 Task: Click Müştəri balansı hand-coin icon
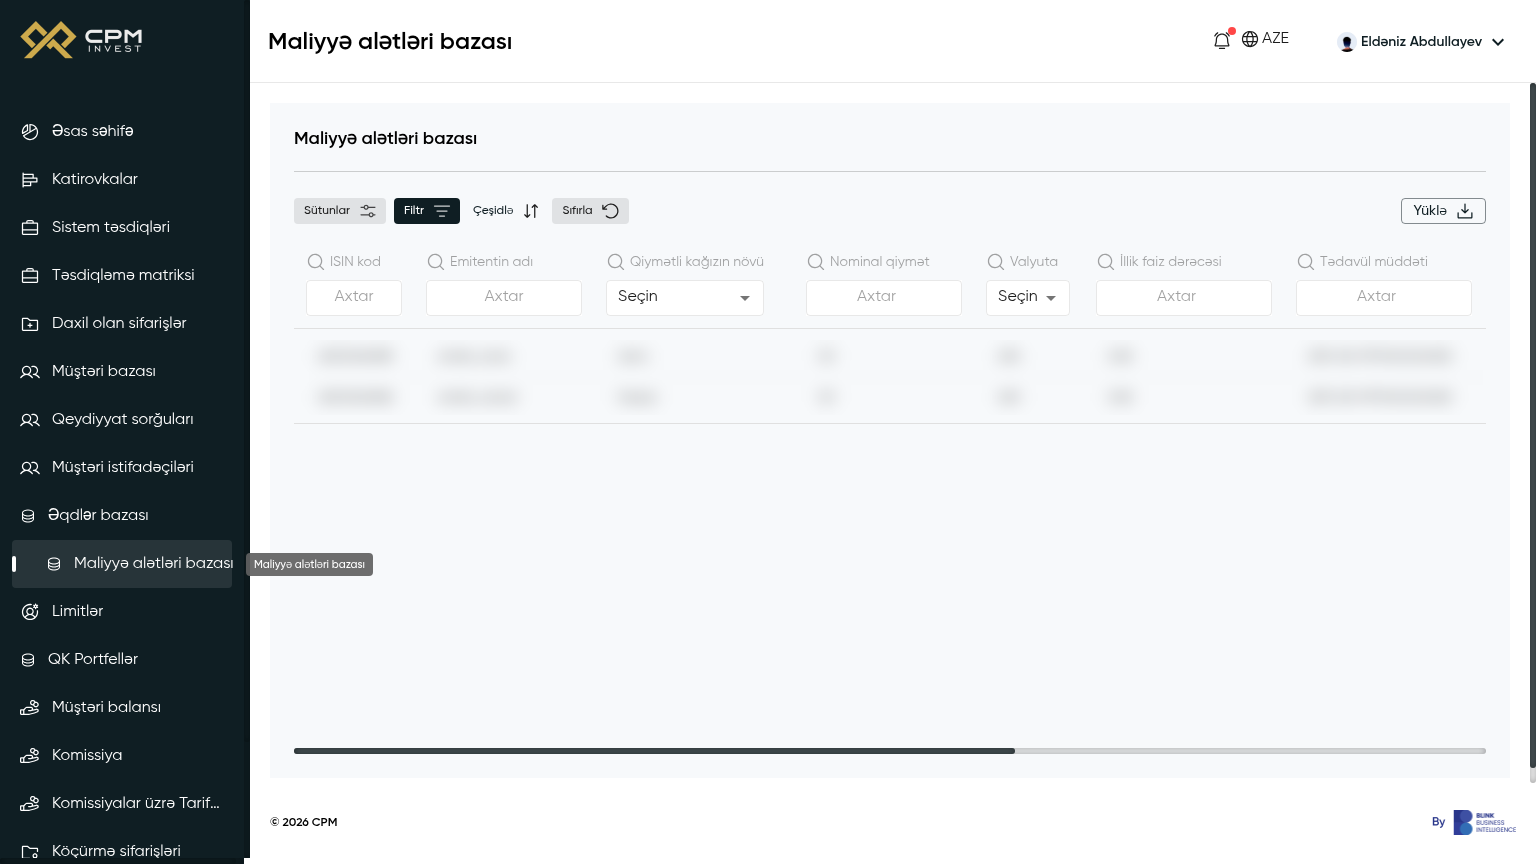coord(30,707)
